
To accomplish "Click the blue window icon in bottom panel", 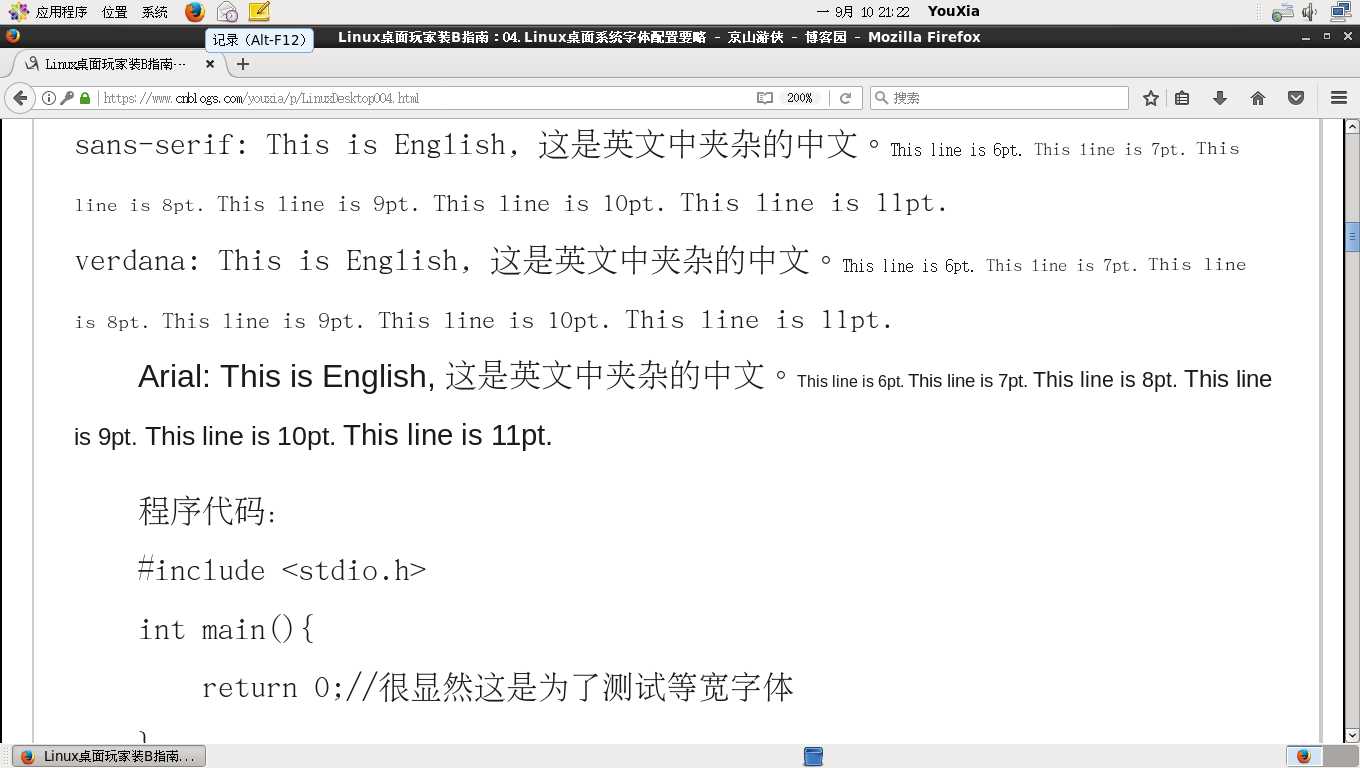I will pos(813,757).
